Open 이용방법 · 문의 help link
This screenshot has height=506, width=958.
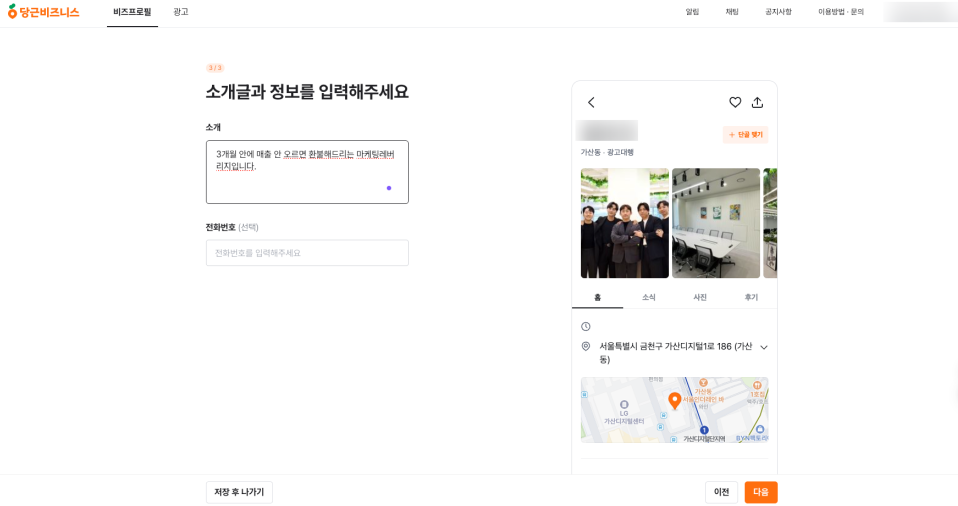(841, 12)
